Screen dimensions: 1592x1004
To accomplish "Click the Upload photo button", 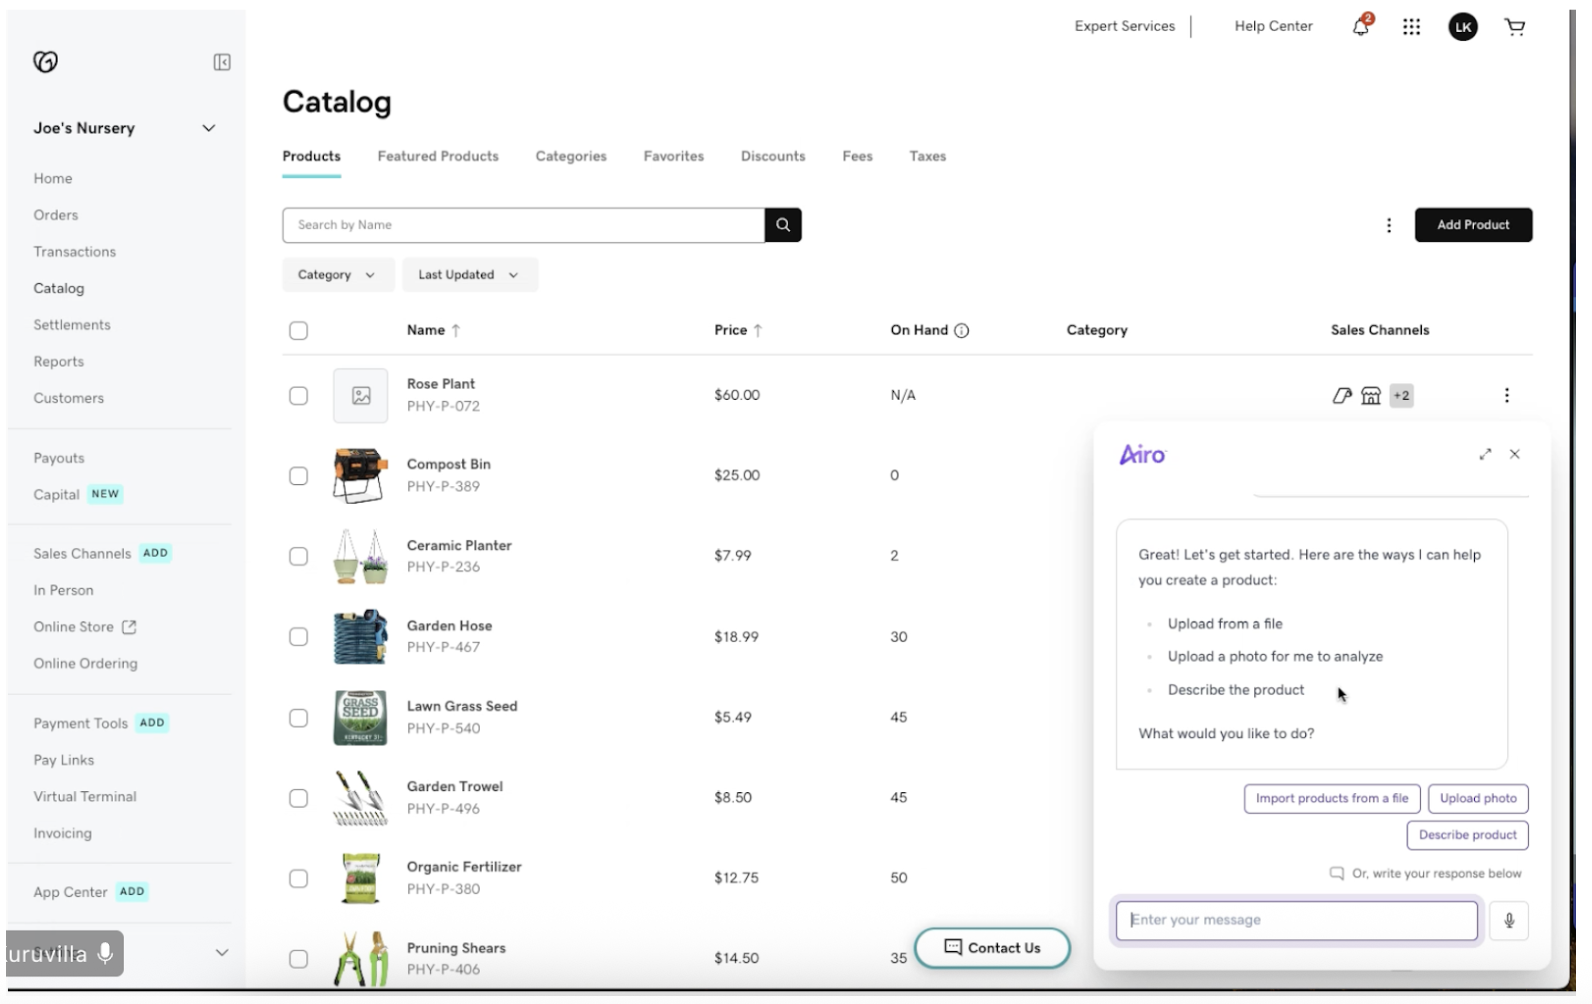I will click(1478, 798).
